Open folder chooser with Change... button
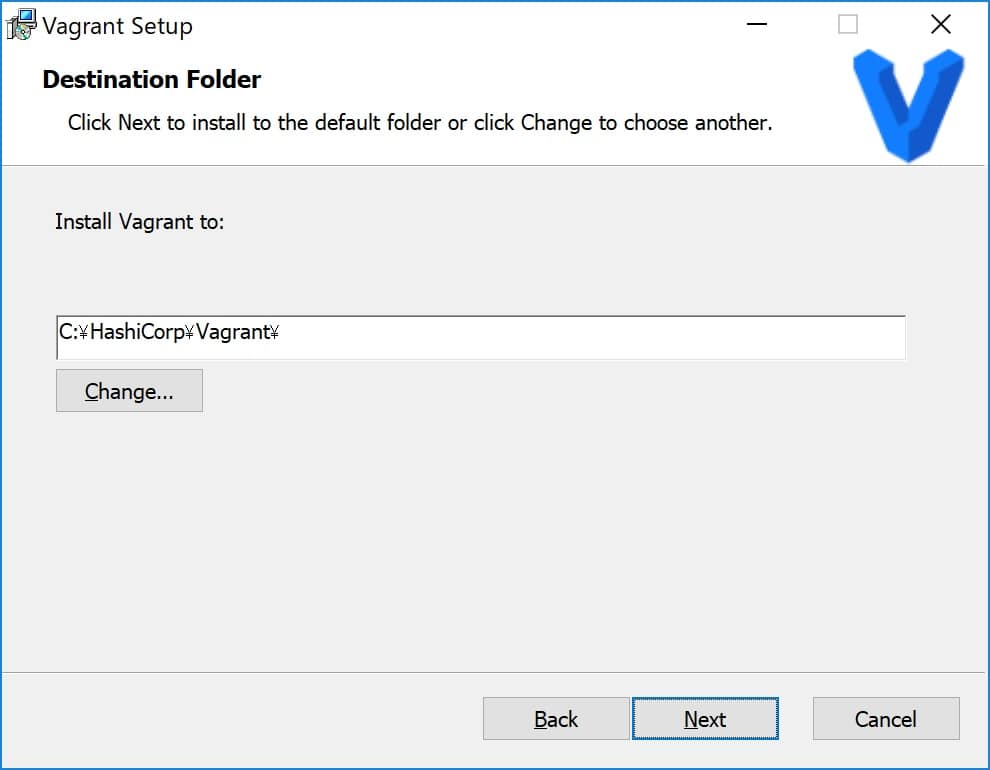This screenshot has height=770, width=990. (129, 391)
